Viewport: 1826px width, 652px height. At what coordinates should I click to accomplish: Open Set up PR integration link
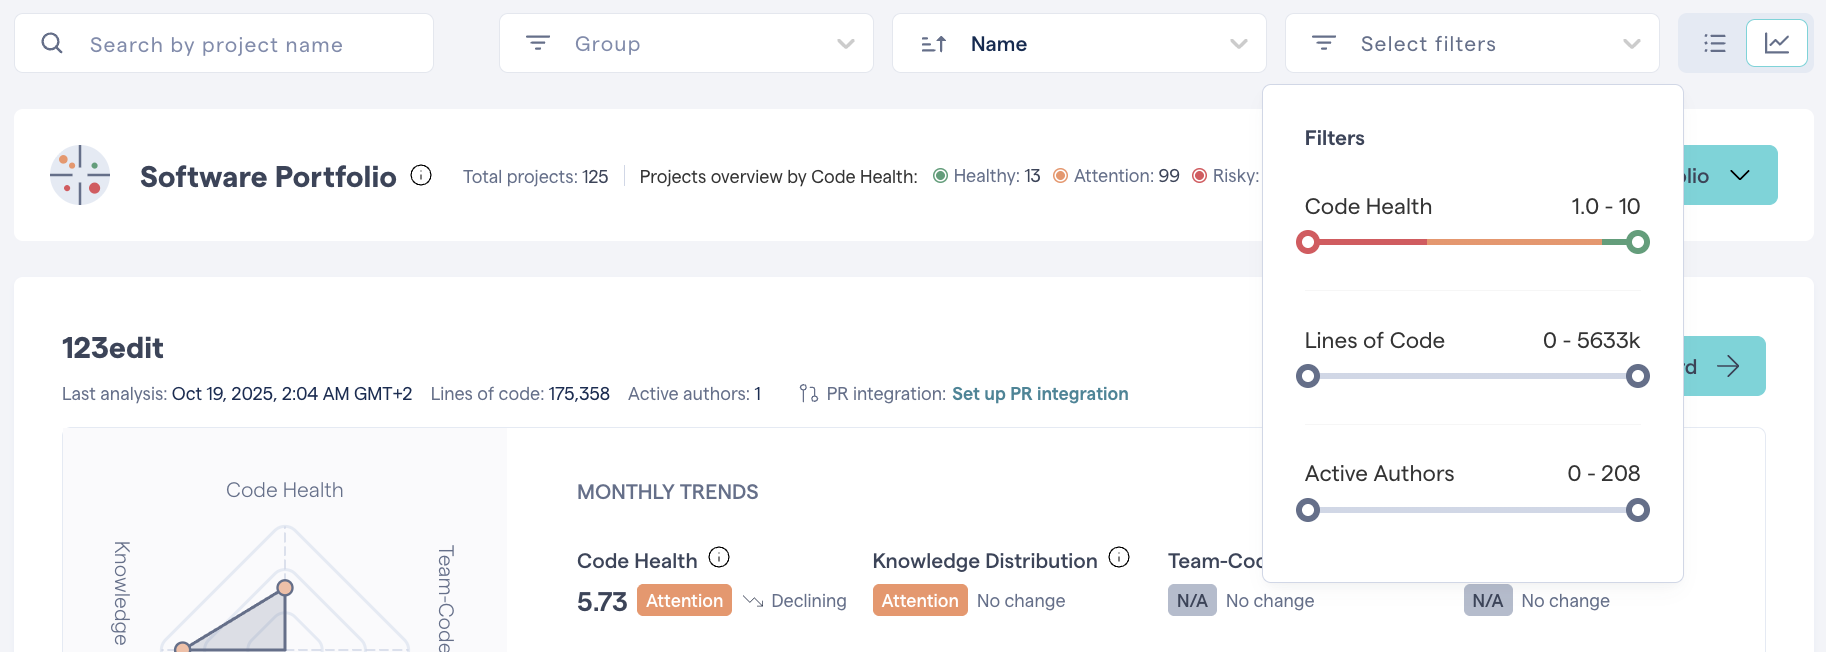[1039, 394]
